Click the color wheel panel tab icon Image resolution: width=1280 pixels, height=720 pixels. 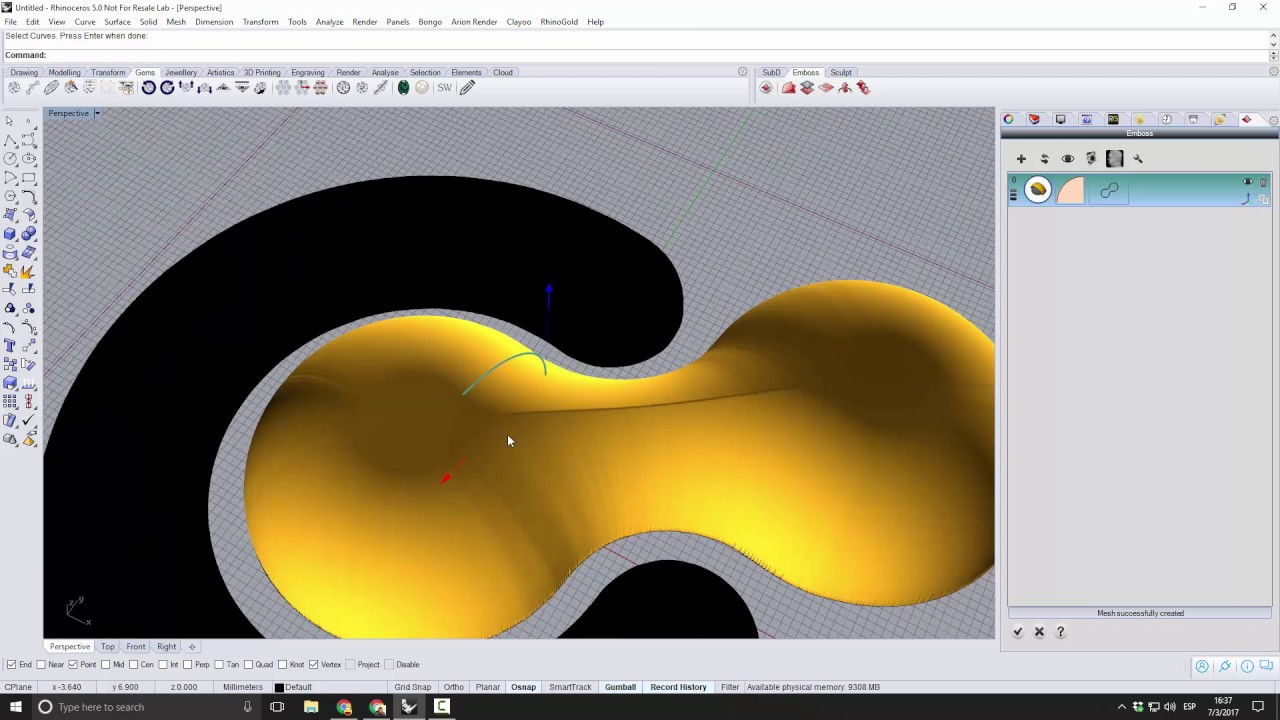click(1009, 120)
